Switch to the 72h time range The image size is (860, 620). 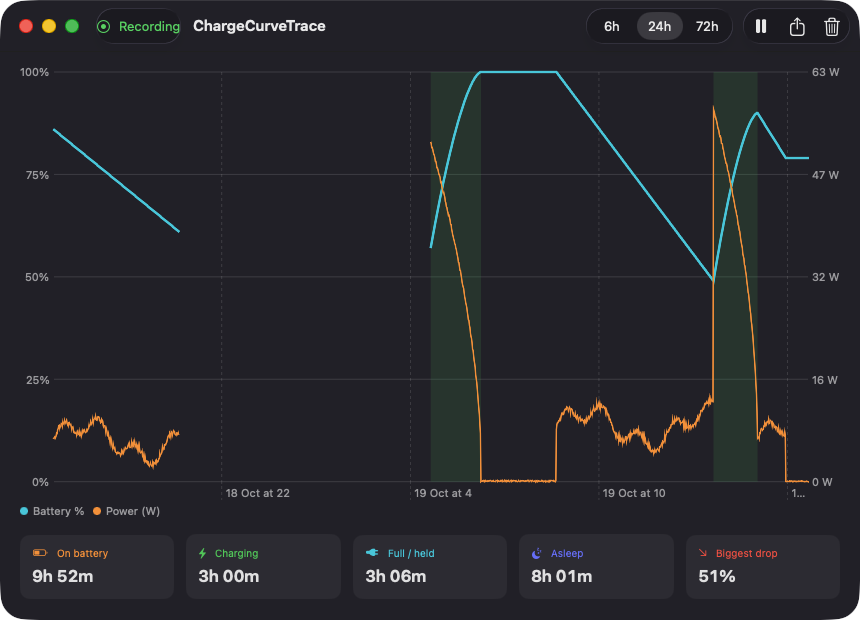coord(707,26)
